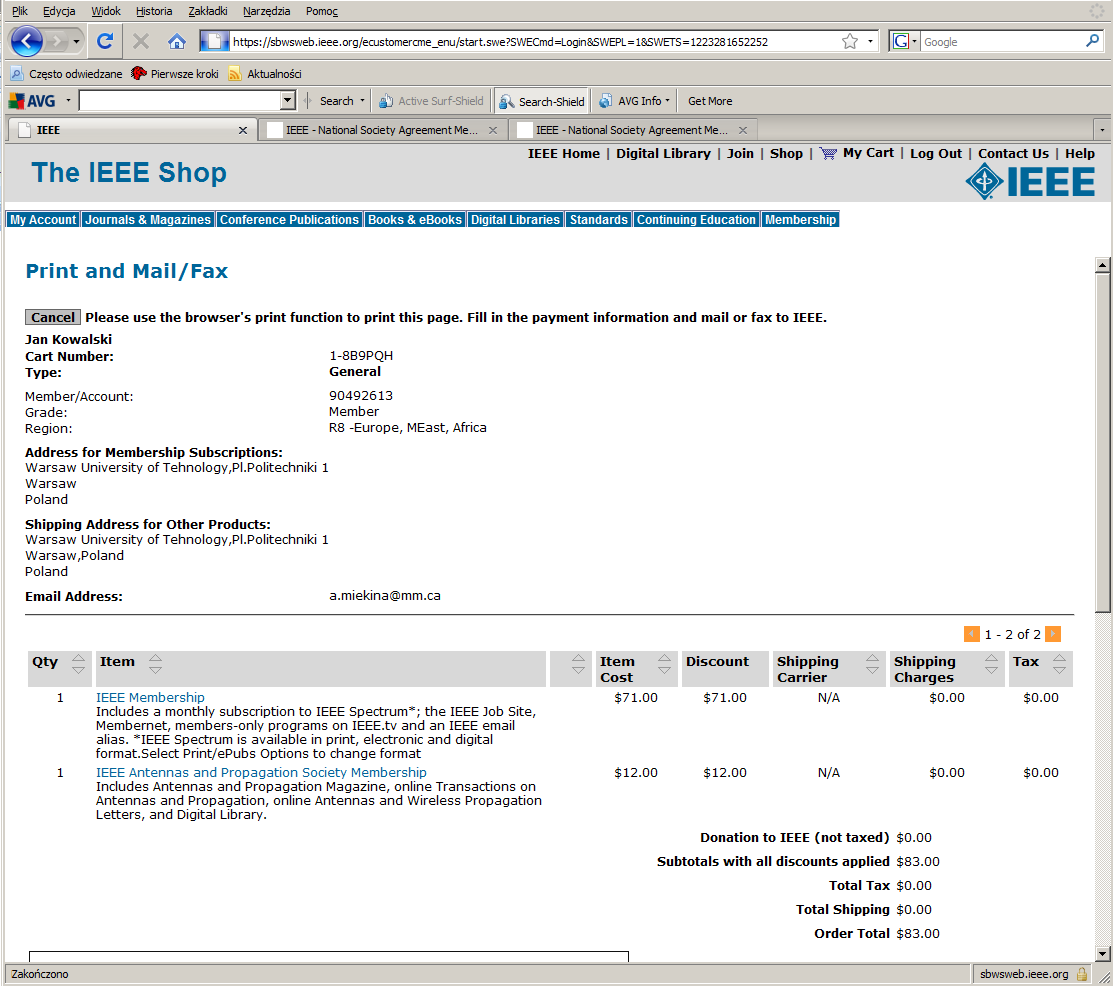1113x986 pixels.
Task: Sort by Shipping Carrier column arrows
Action: [872, 663]
